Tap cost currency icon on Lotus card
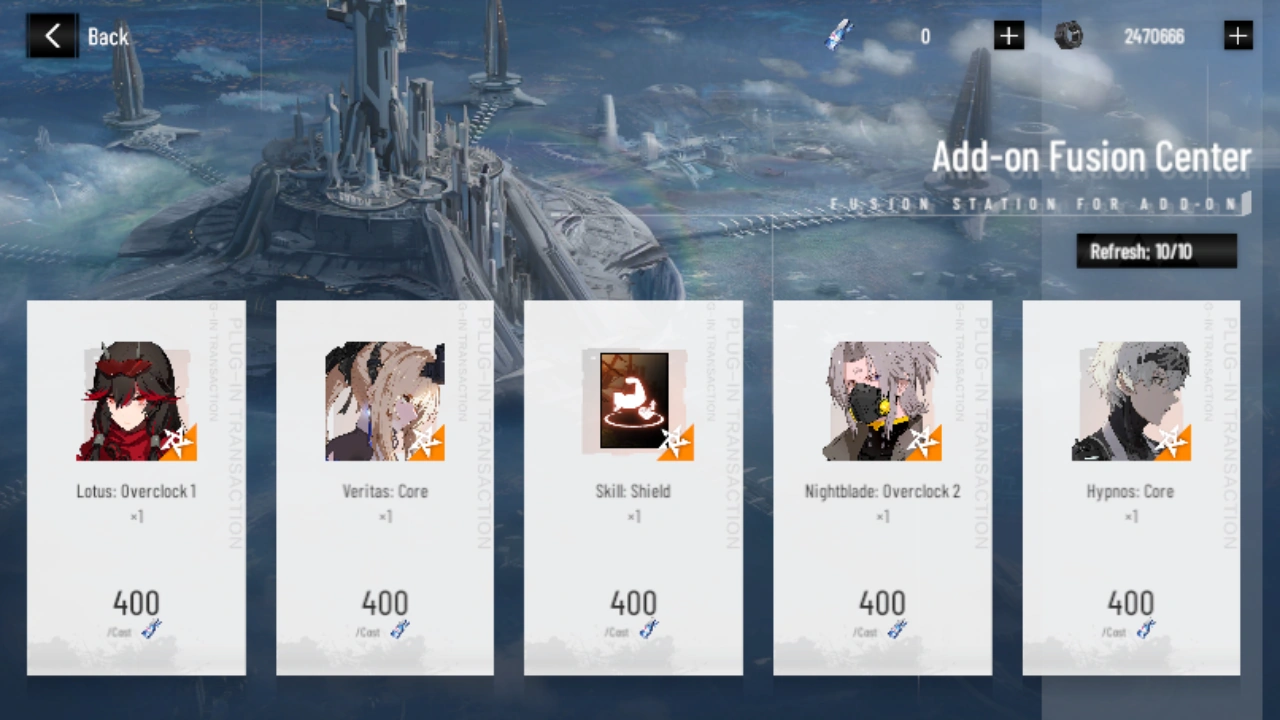 151,630
